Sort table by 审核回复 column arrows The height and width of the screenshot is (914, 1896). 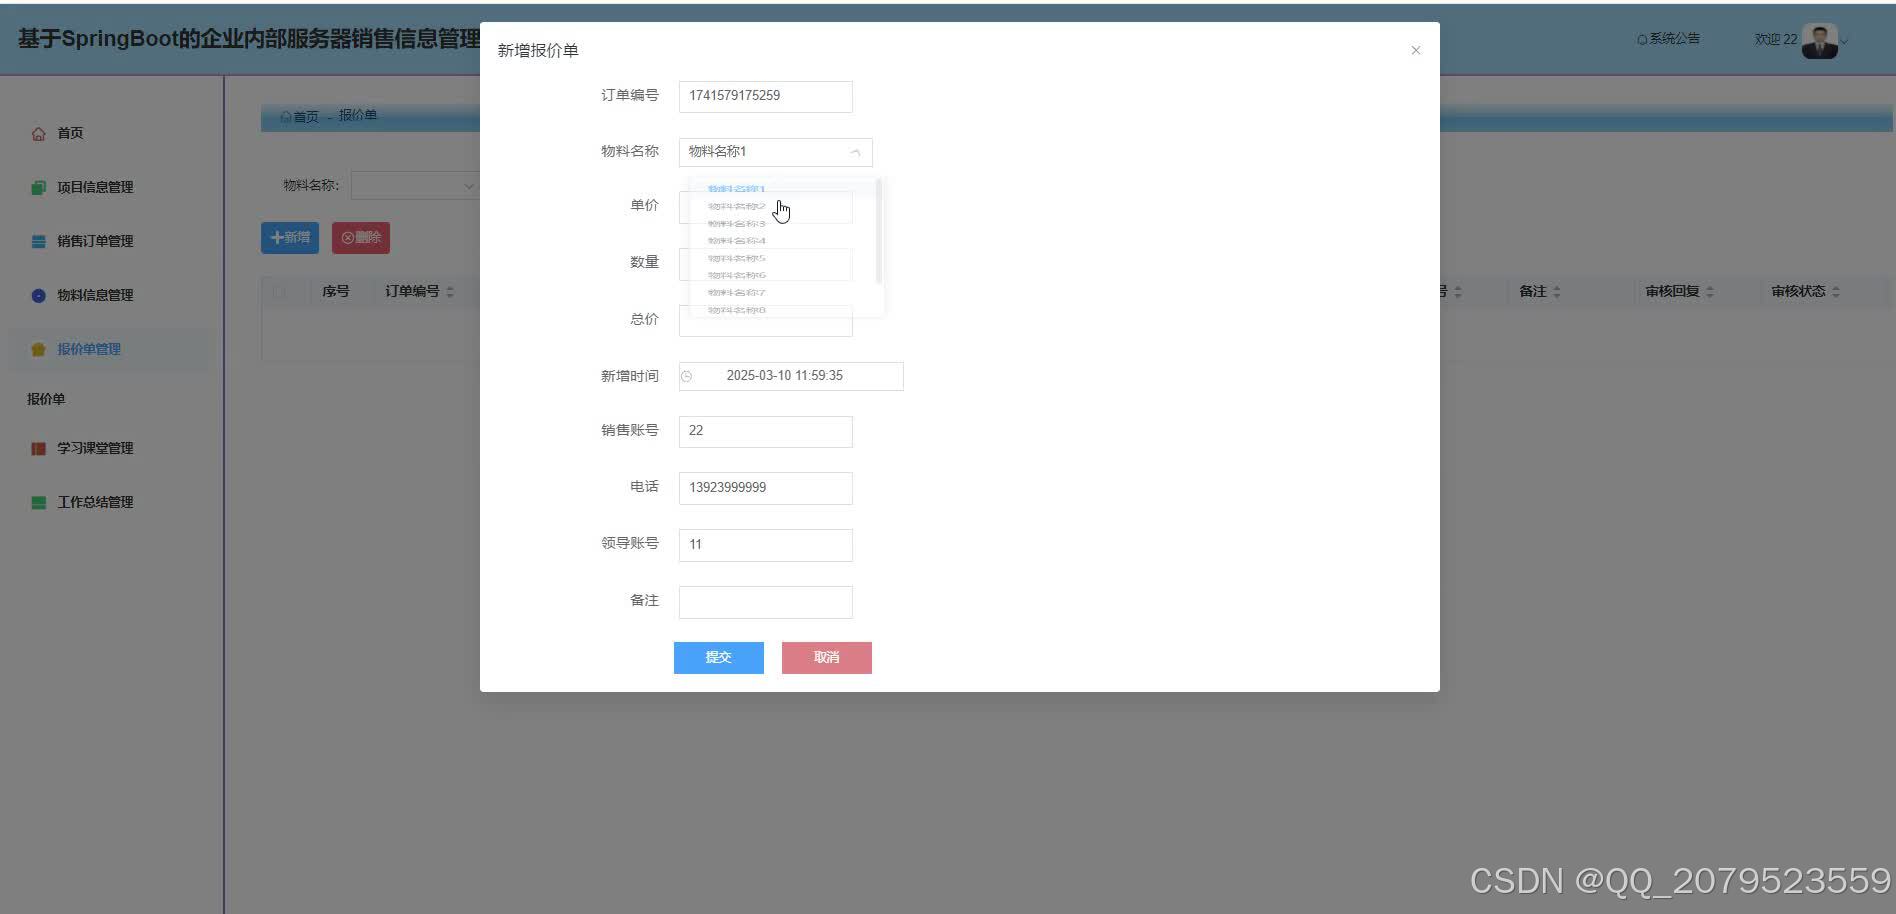tap(1710, 292)
